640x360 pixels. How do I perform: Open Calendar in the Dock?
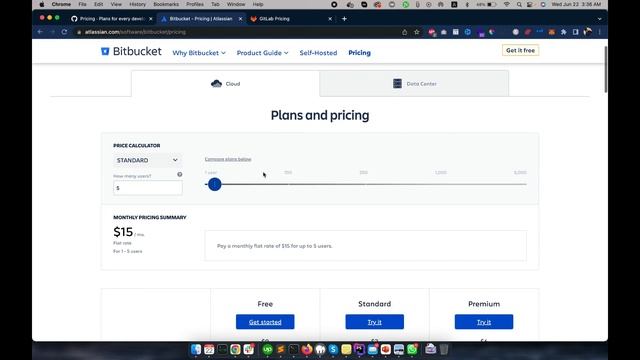209,349
